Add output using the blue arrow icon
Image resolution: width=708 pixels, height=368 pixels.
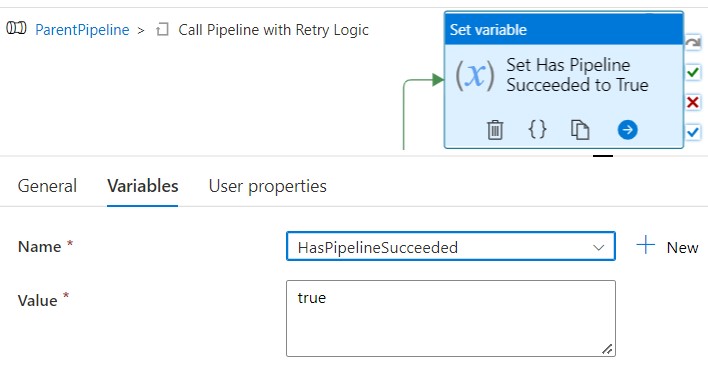627,130
